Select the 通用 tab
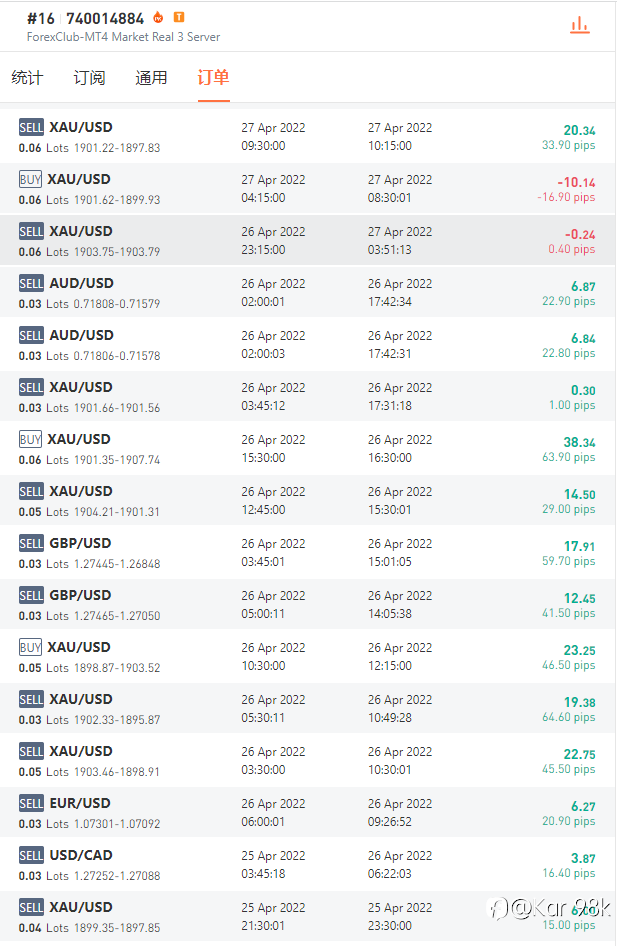The image size is (617, 946). pos(151,78)
